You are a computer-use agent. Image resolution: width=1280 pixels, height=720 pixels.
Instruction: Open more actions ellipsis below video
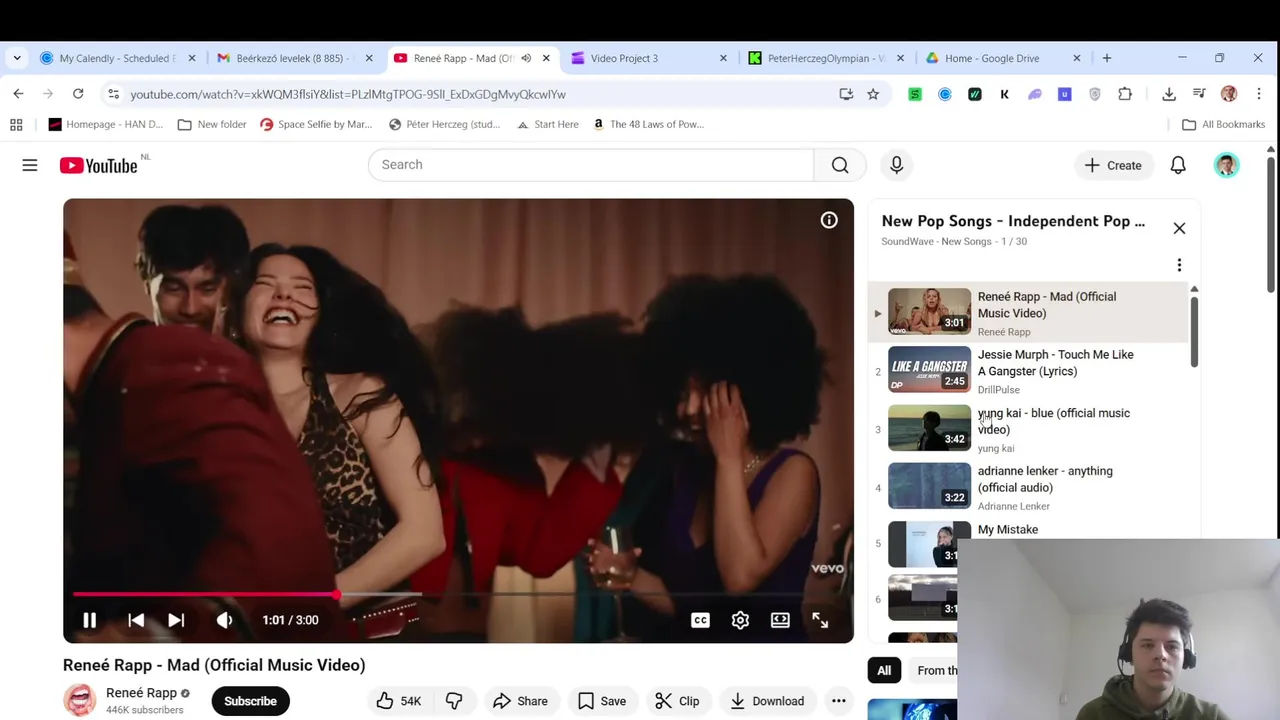click(839, 701)
